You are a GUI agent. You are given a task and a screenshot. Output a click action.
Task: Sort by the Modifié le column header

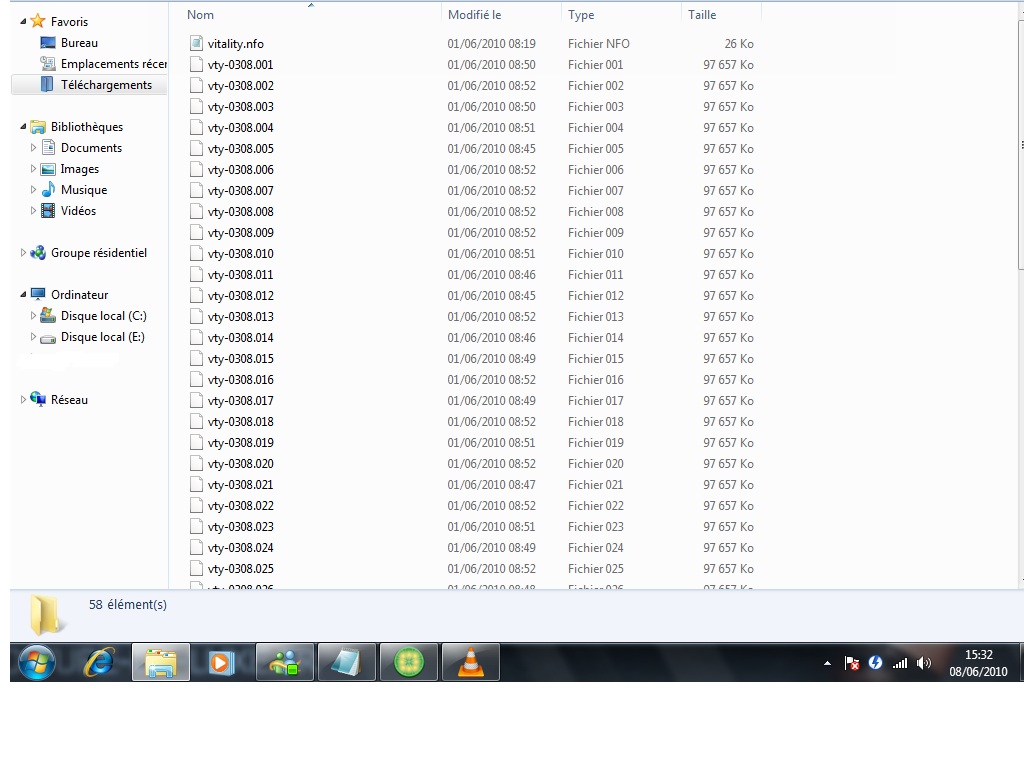pos(474,15)
